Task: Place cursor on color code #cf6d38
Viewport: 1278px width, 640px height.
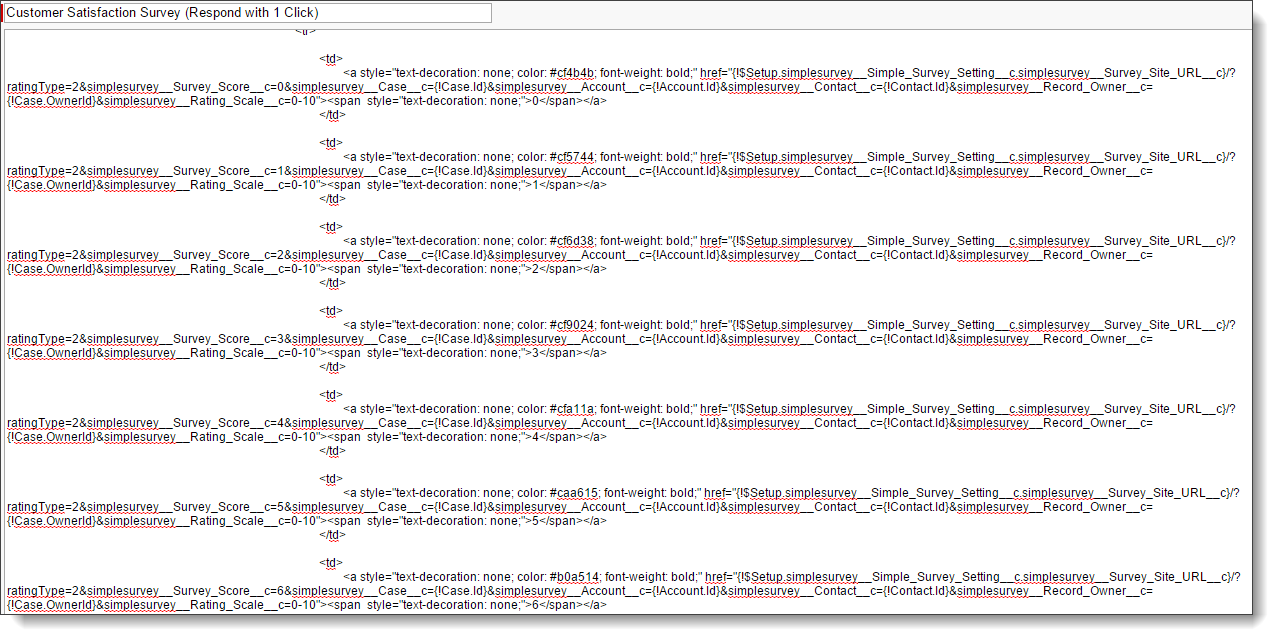Action: (x=571, y=241)
